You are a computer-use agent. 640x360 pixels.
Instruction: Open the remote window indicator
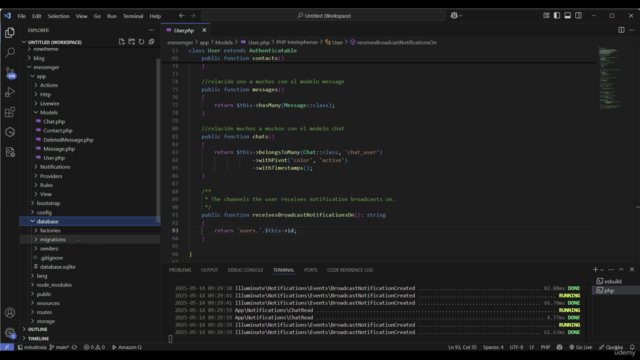7,347
